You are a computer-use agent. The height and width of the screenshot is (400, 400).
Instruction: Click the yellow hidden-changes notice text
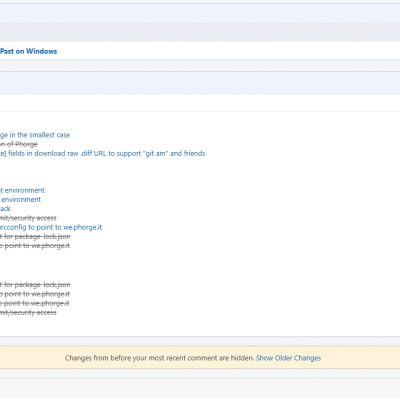pyautogui.click(x=159, y=358)
